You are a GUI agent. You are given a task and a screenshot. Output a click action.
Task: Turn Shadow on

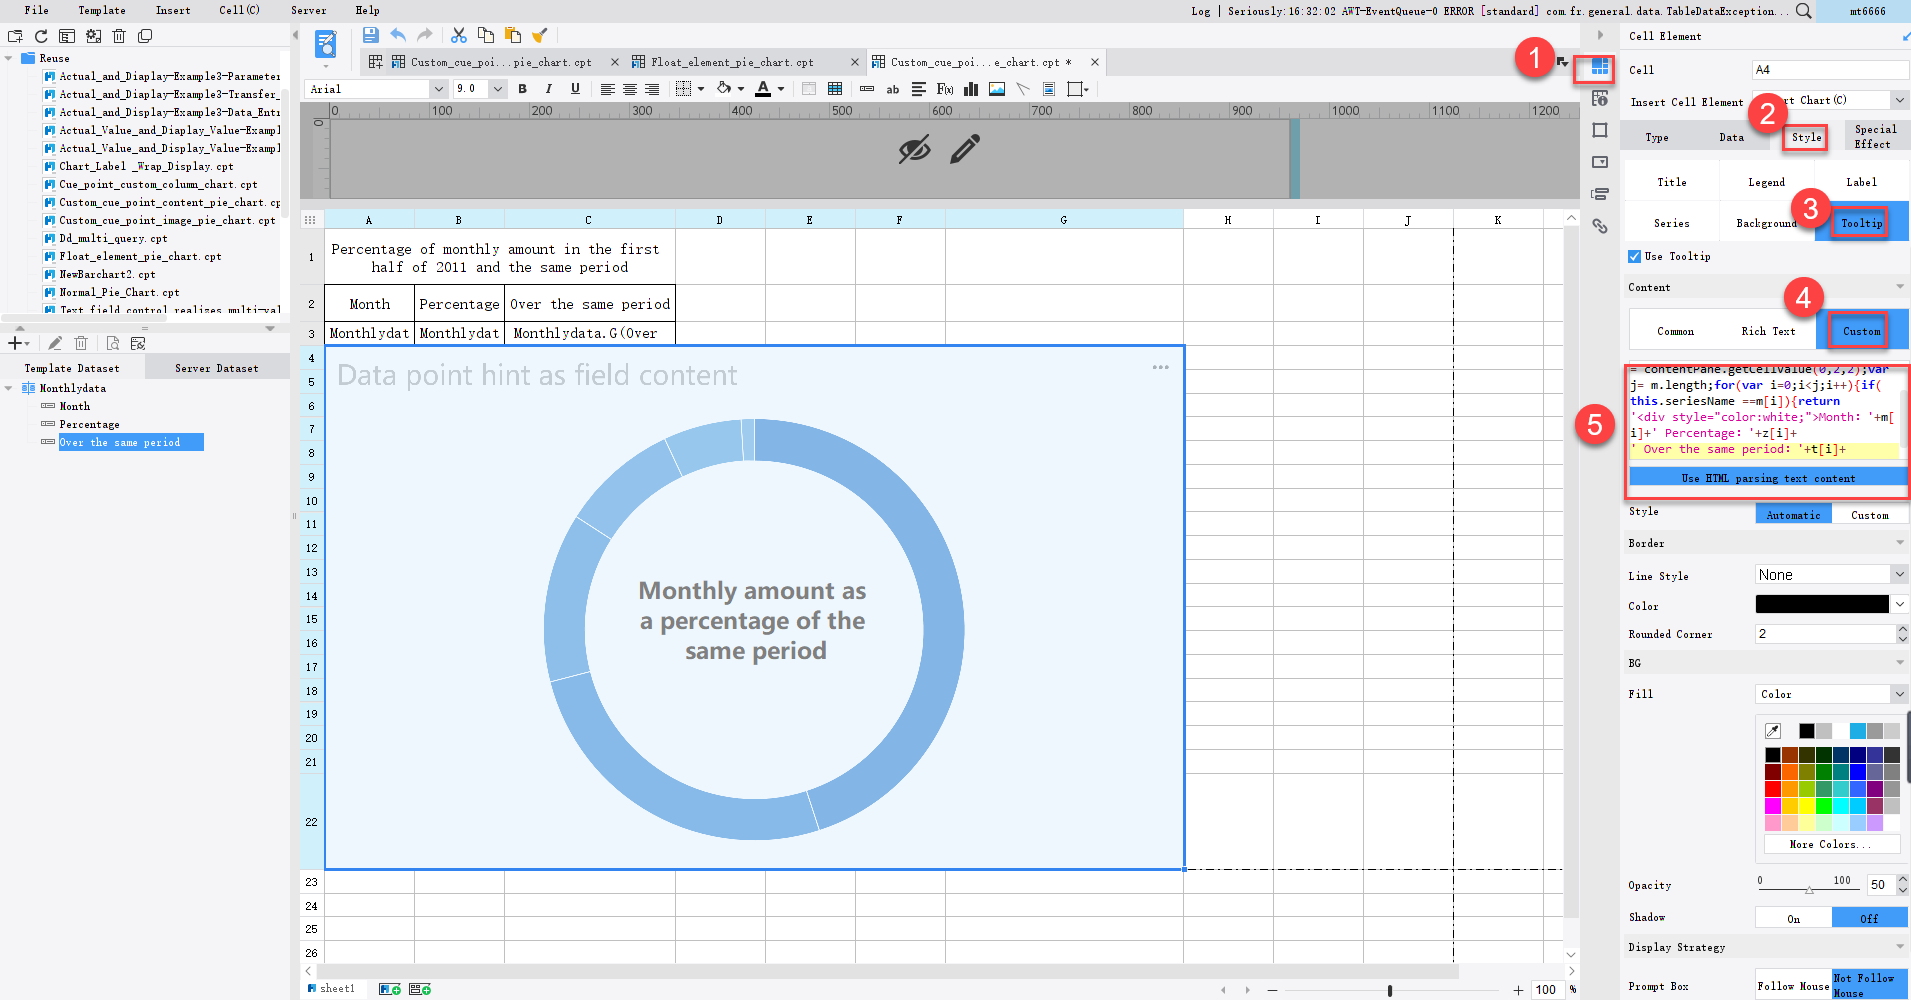pos(1794,919)
